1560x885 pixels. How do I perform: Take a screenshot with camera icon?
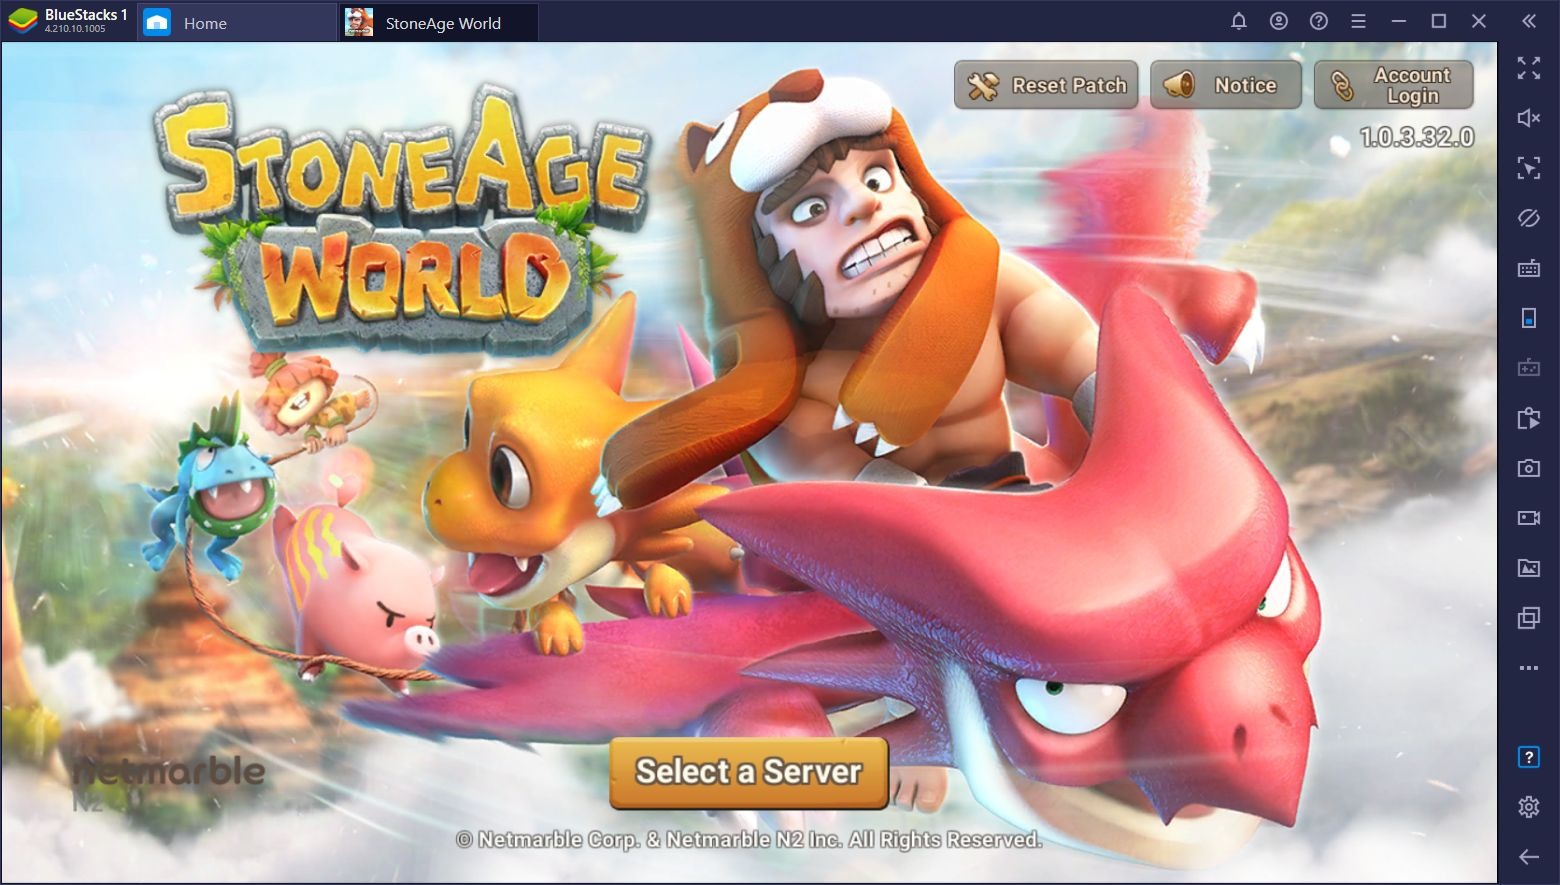(1528, 468)
